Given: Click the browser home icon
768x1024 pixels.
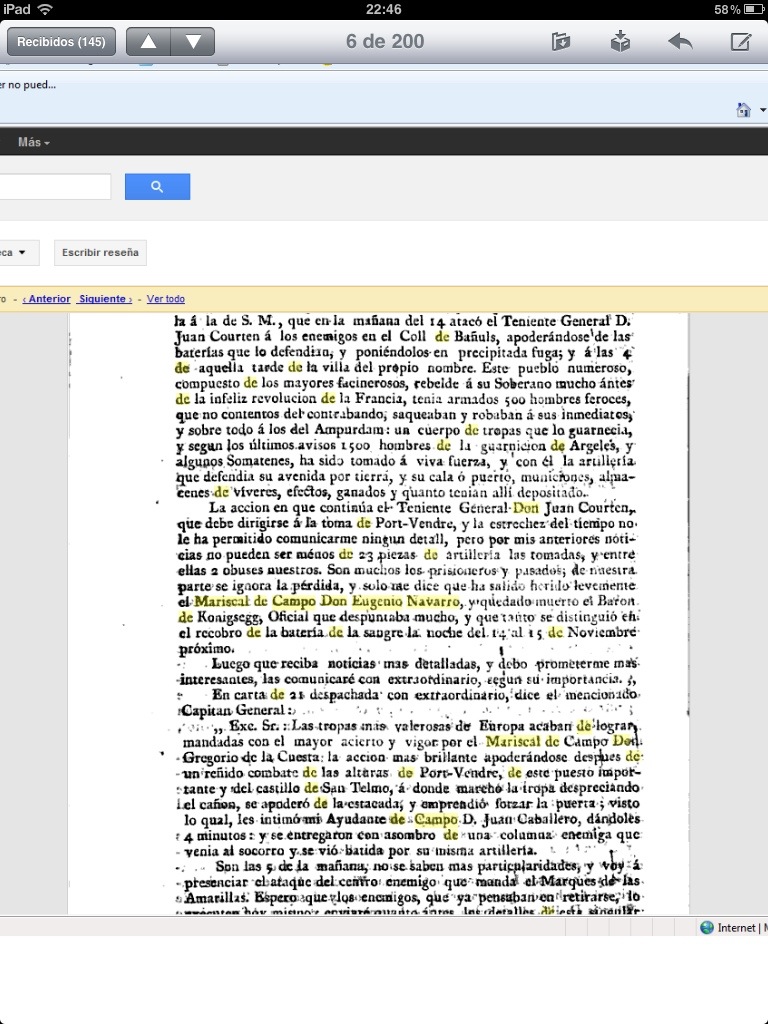Looking at the screenshot, I should 742,110.
